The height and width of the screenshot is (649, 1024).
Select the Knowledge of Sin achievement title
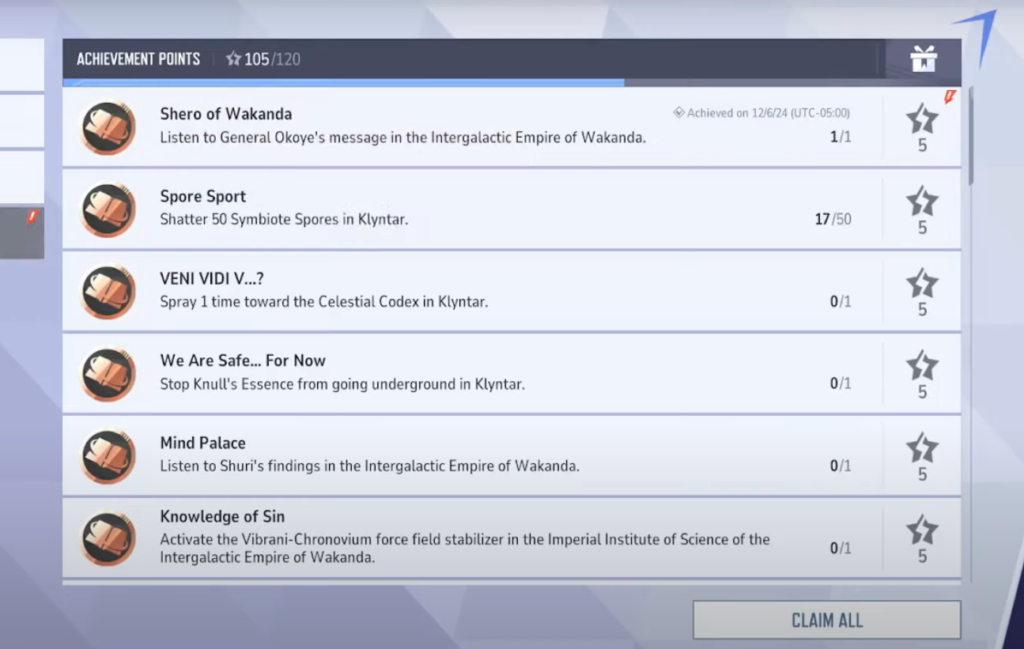tap(223, 516)
